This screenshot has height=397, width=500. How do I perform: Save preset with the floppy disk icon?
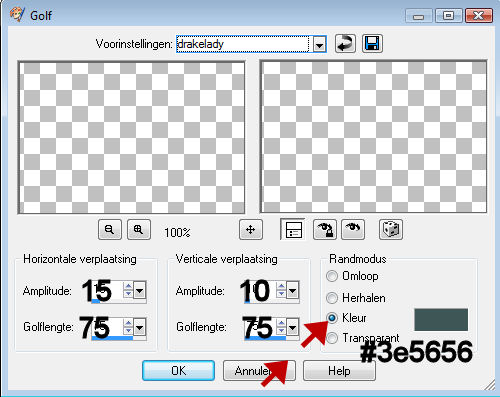coord(372,44)
